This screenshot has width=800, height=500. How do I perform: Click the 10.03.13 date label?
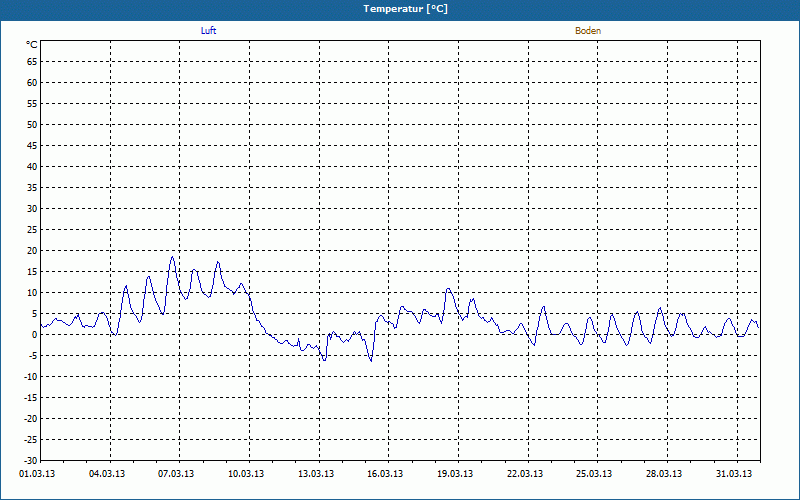(x=246, y=473)
